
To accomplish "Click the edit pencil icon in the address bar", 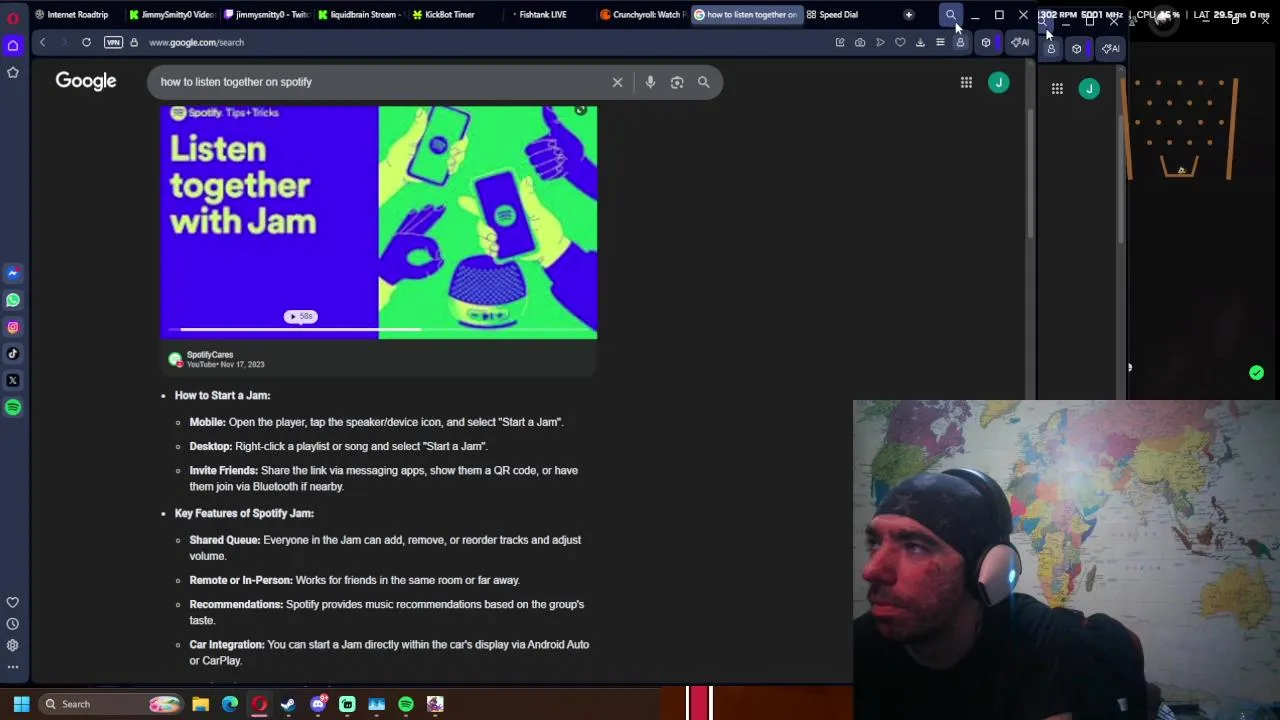I will click(840, 42).
